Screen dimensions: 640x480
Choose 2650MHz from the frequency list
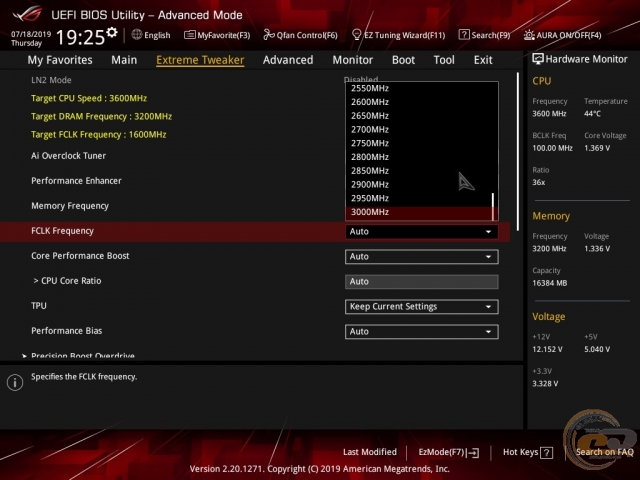(x=419, y=116)
